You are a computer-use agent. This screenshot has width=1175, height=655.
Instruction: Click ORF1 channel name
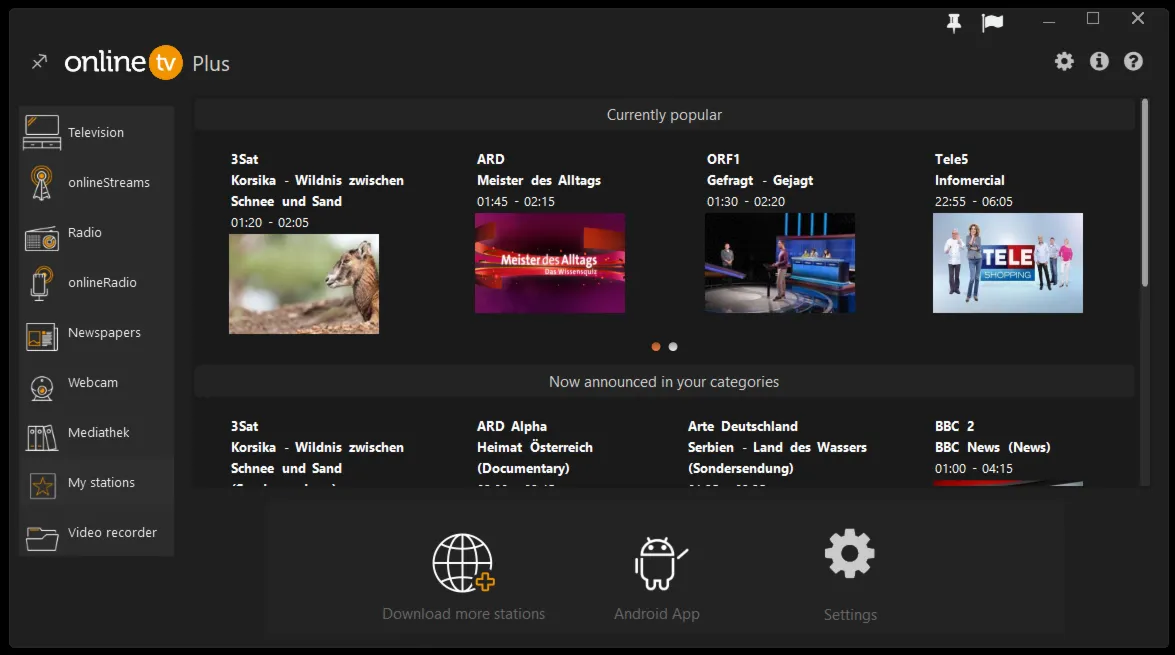tap(723, 159)
